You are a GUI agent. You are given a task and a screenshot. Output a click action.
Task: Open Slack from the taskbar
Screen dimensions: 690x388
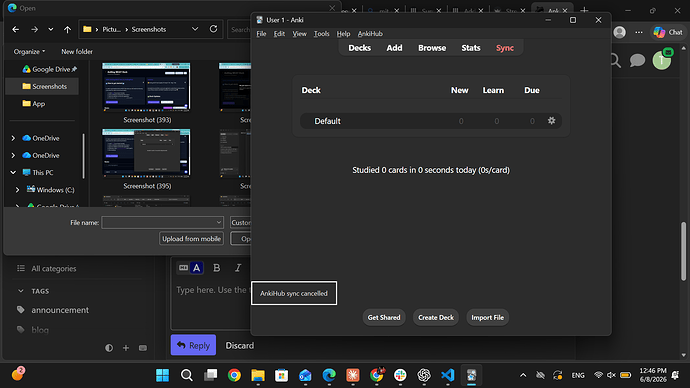click(400, 375)
